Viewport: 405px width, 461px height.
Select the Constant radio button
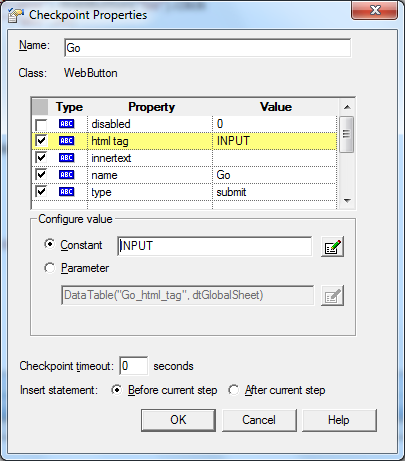(50, 244)
